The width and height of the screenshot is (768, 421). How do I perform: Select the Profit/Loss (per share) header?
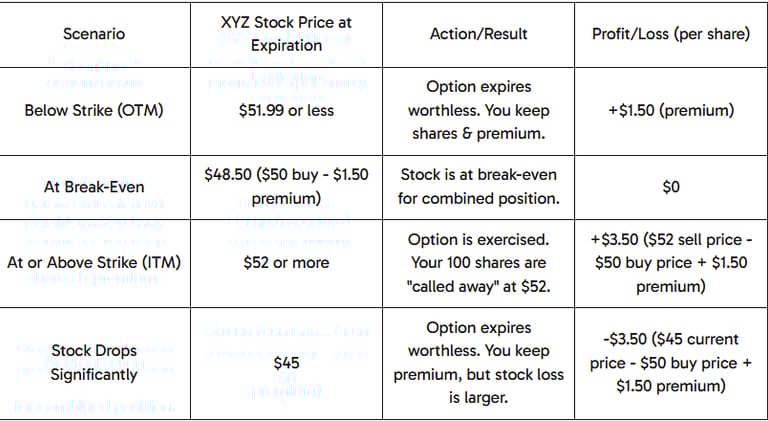671,34
